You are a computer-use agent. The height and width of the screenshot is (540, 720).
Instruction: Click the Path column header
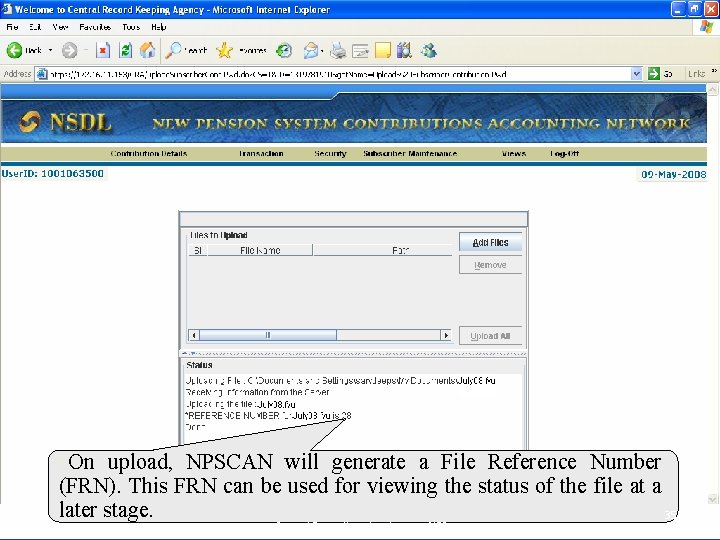(382, 250)
